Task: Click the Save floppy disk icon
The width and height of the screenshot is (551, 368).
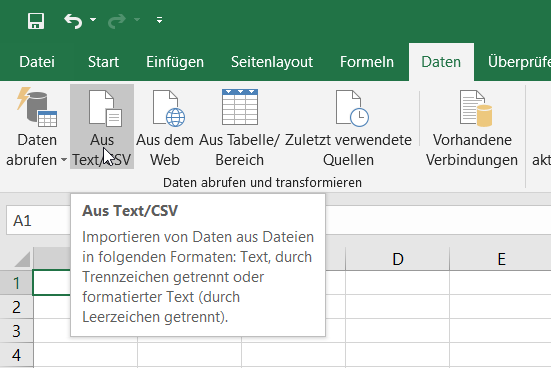Action: tap(36, 21)
